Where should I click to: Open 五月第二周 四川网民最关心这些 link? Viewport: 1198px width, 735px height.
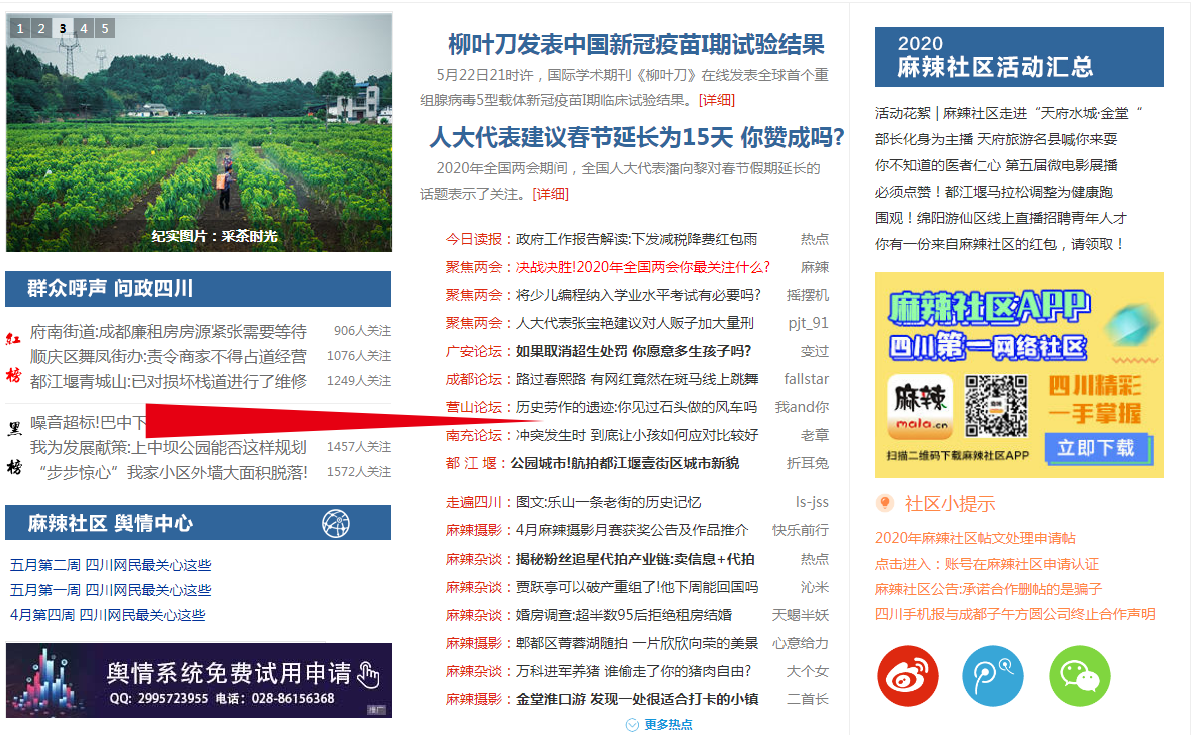point(111,565)
